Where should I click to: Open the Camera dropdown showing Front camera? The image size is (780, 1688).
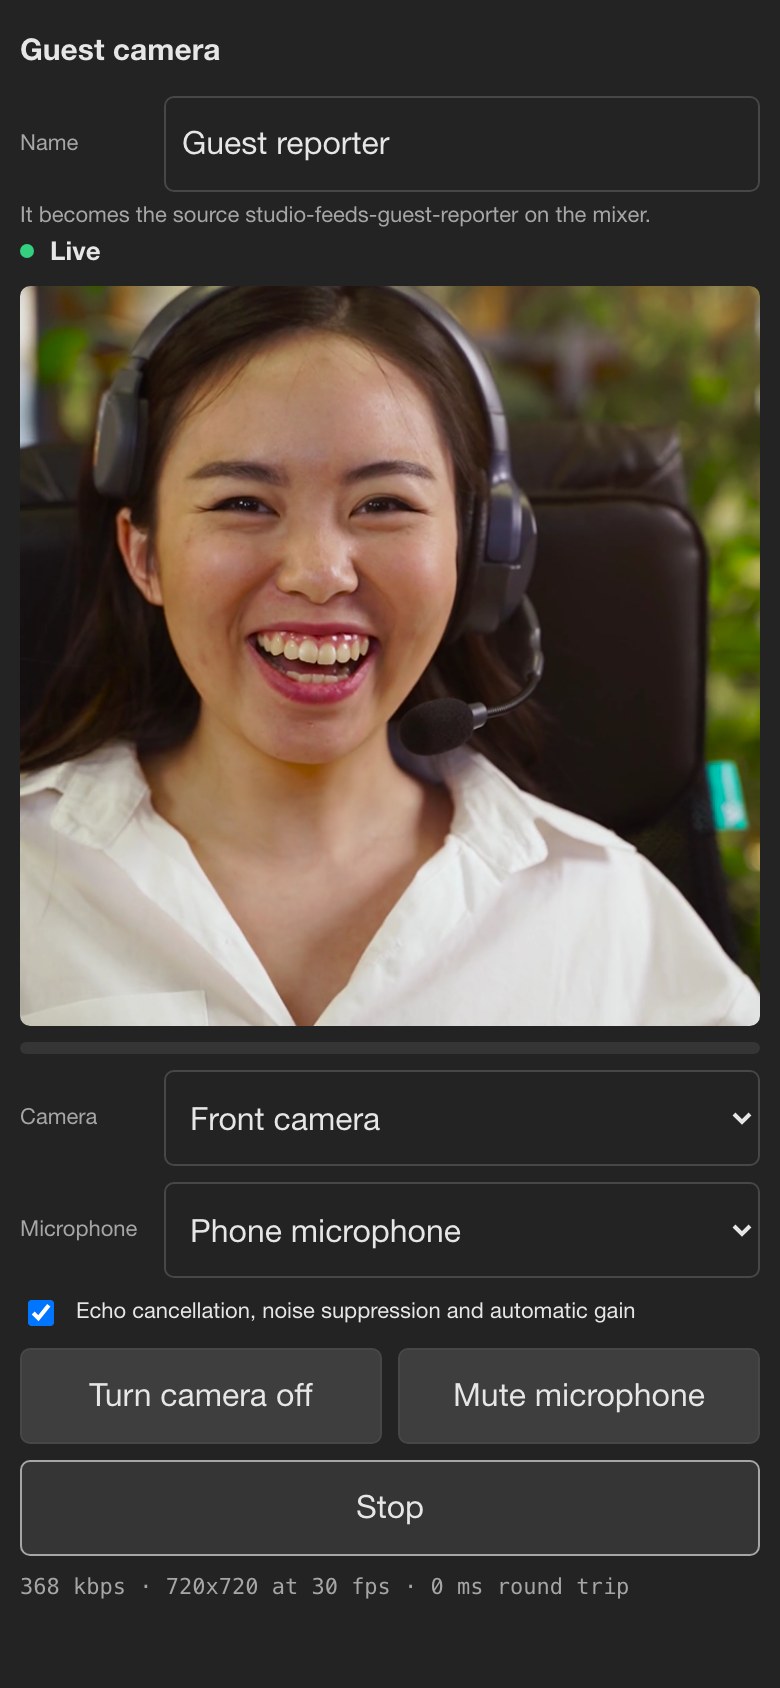coord(461,1118)
